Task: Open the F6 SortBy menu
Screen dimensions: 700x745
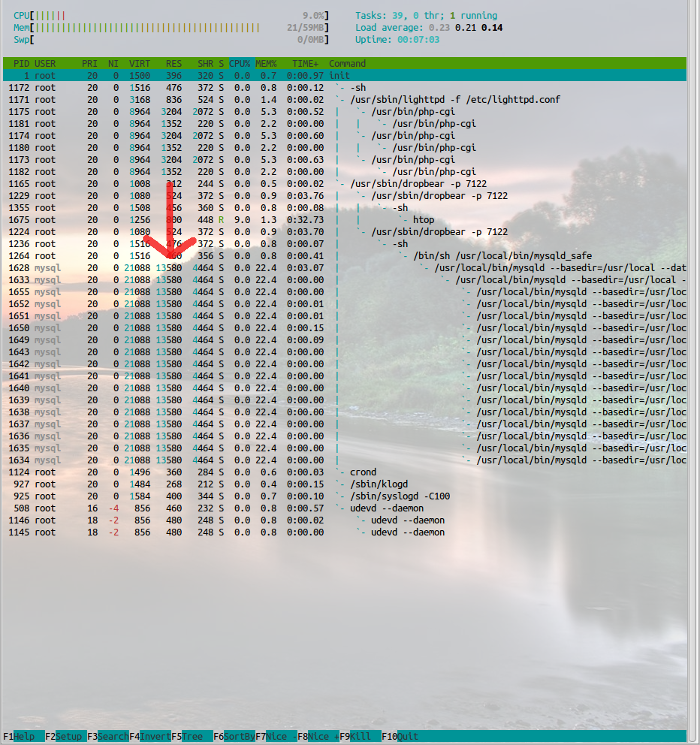Action: [234, 737]
